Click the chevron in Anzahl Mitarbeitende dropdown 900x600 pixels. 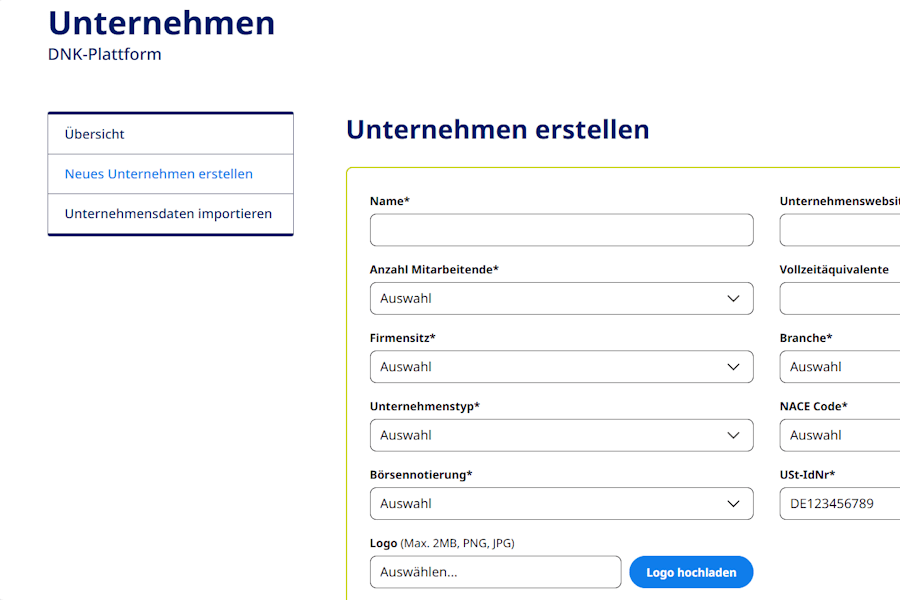(x=733, y=299)
